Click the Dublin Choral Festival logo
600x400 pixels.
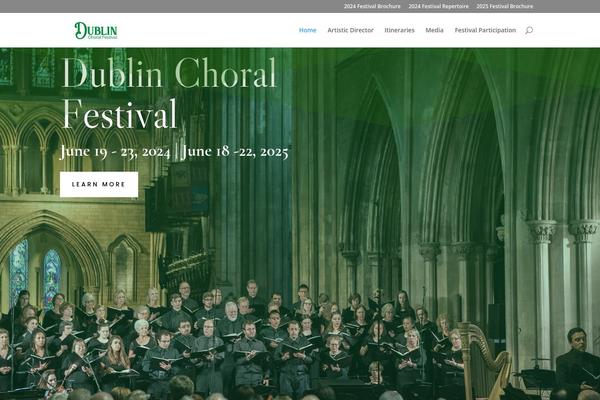pos(96,31)
